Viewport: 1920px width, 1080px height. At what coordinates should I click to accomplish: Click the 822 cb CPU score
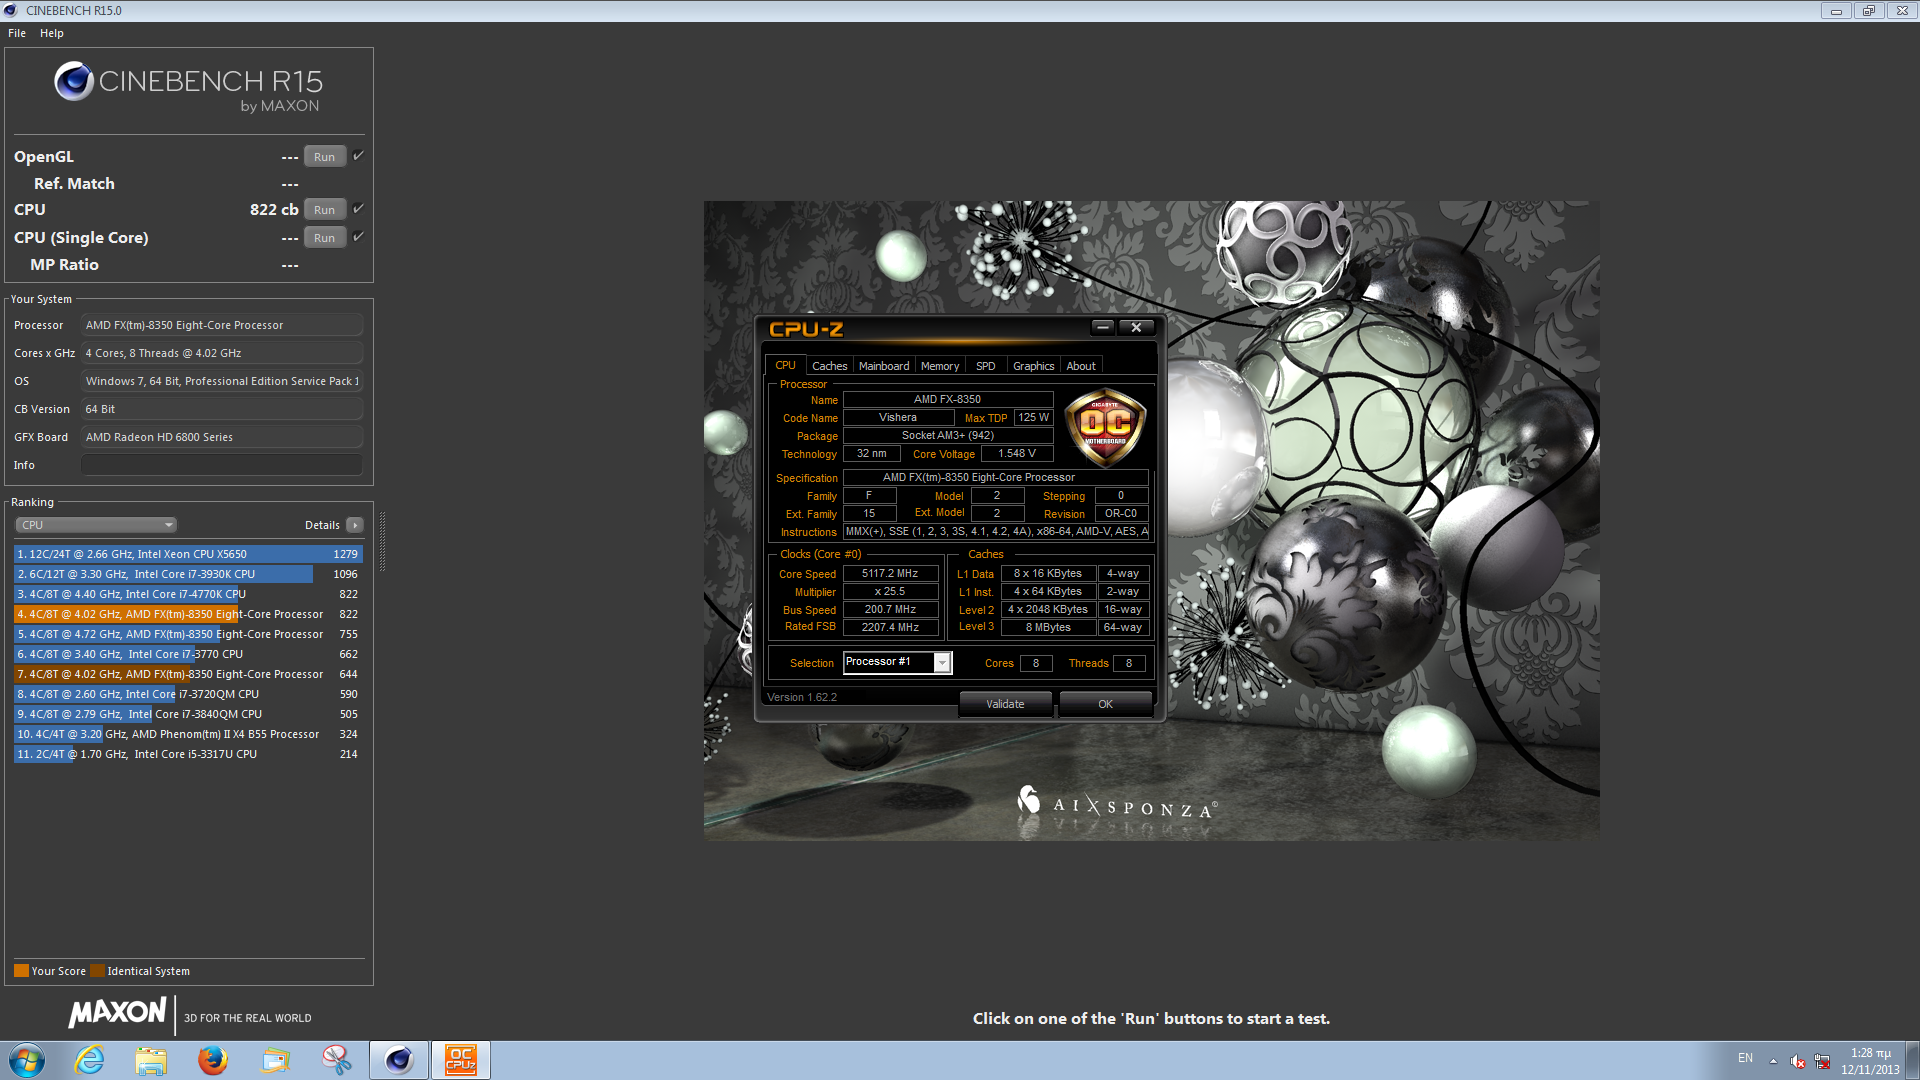(274, 209)
